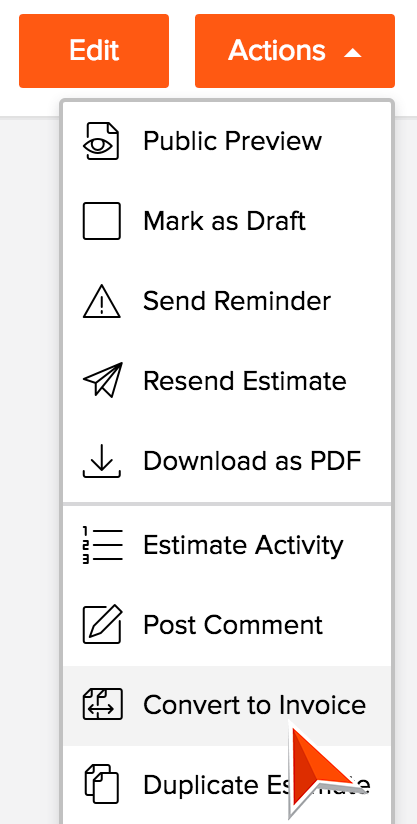Click the Resend Estimate paper plane icon

point(102,379)
